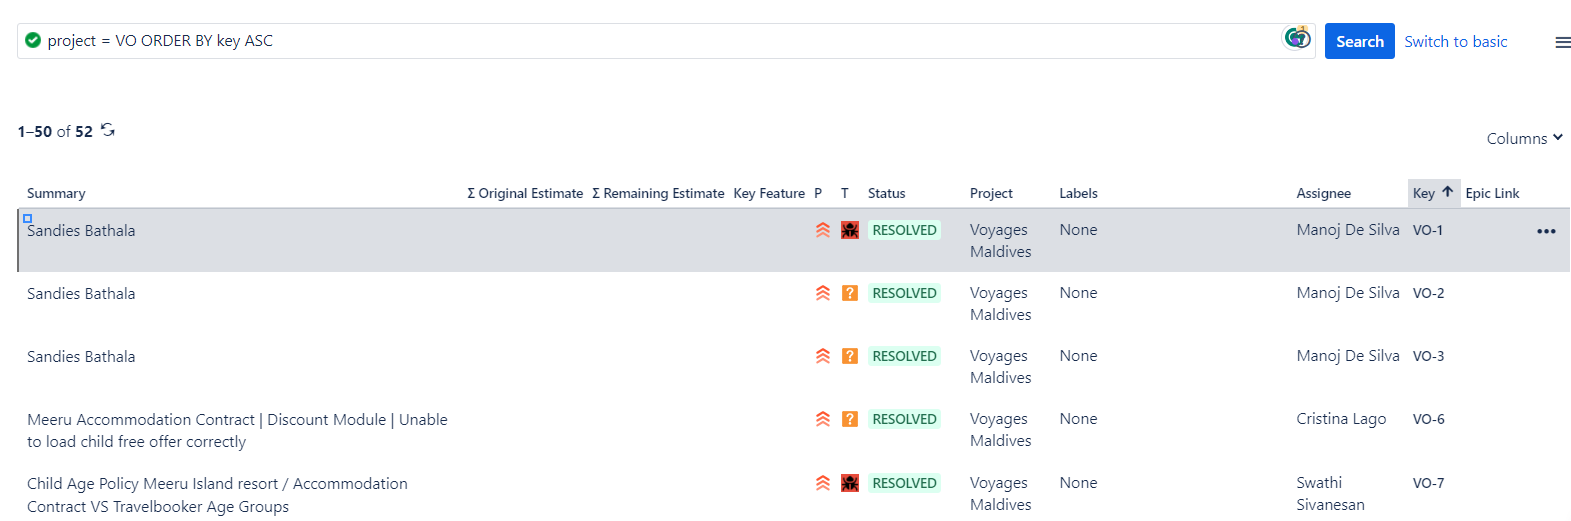Toggle sort order on Key column header
The image size is (1571, 521).
[x=1432, y=193]
